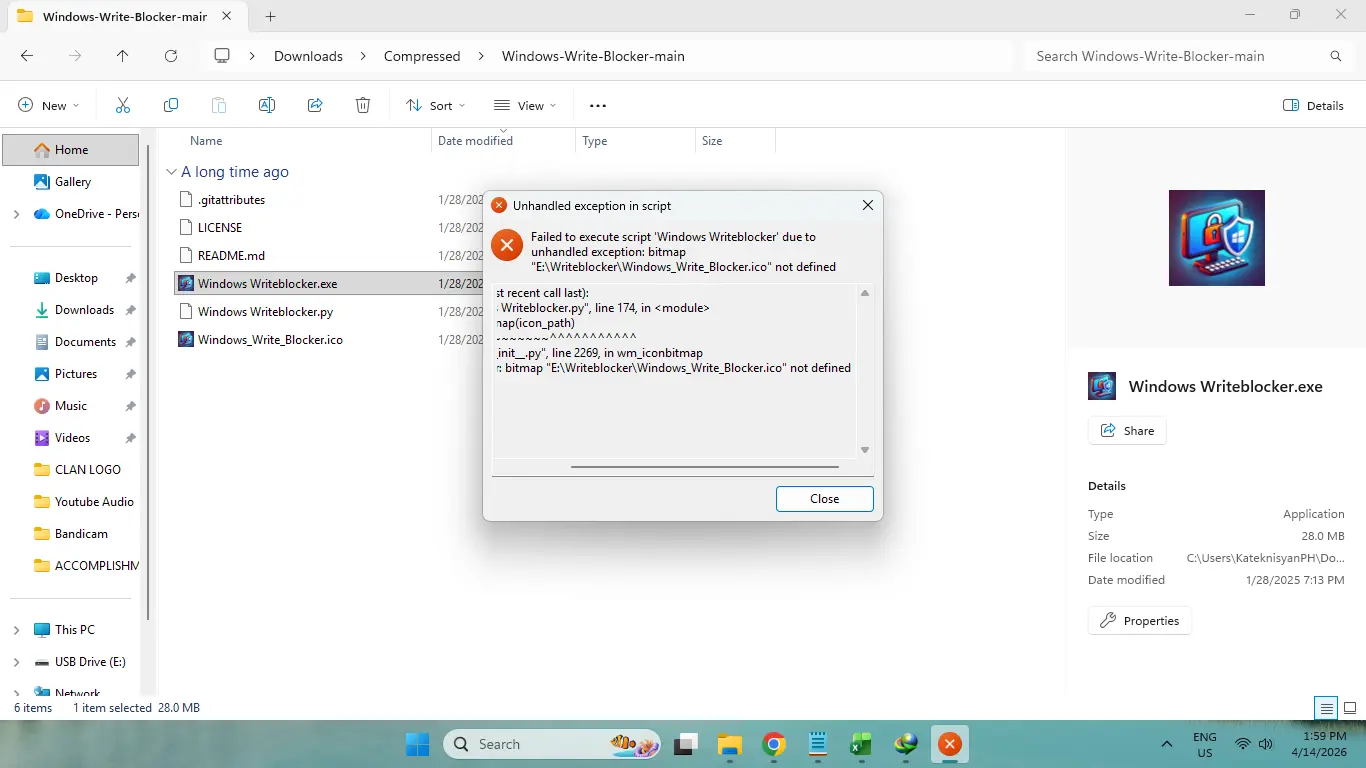This screenshot has height=768, width=1366.
Task: Toggle the Details pane button
Action: click(1313, 105)
